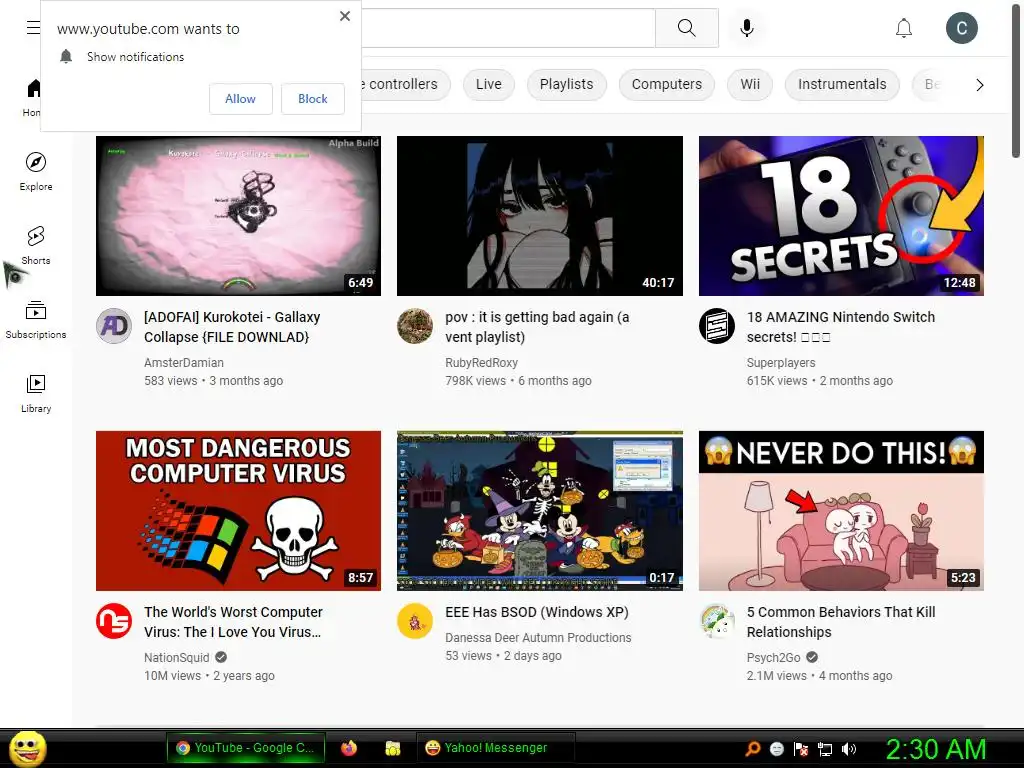Visit Psych2Go channel name link

click(773, 658)
